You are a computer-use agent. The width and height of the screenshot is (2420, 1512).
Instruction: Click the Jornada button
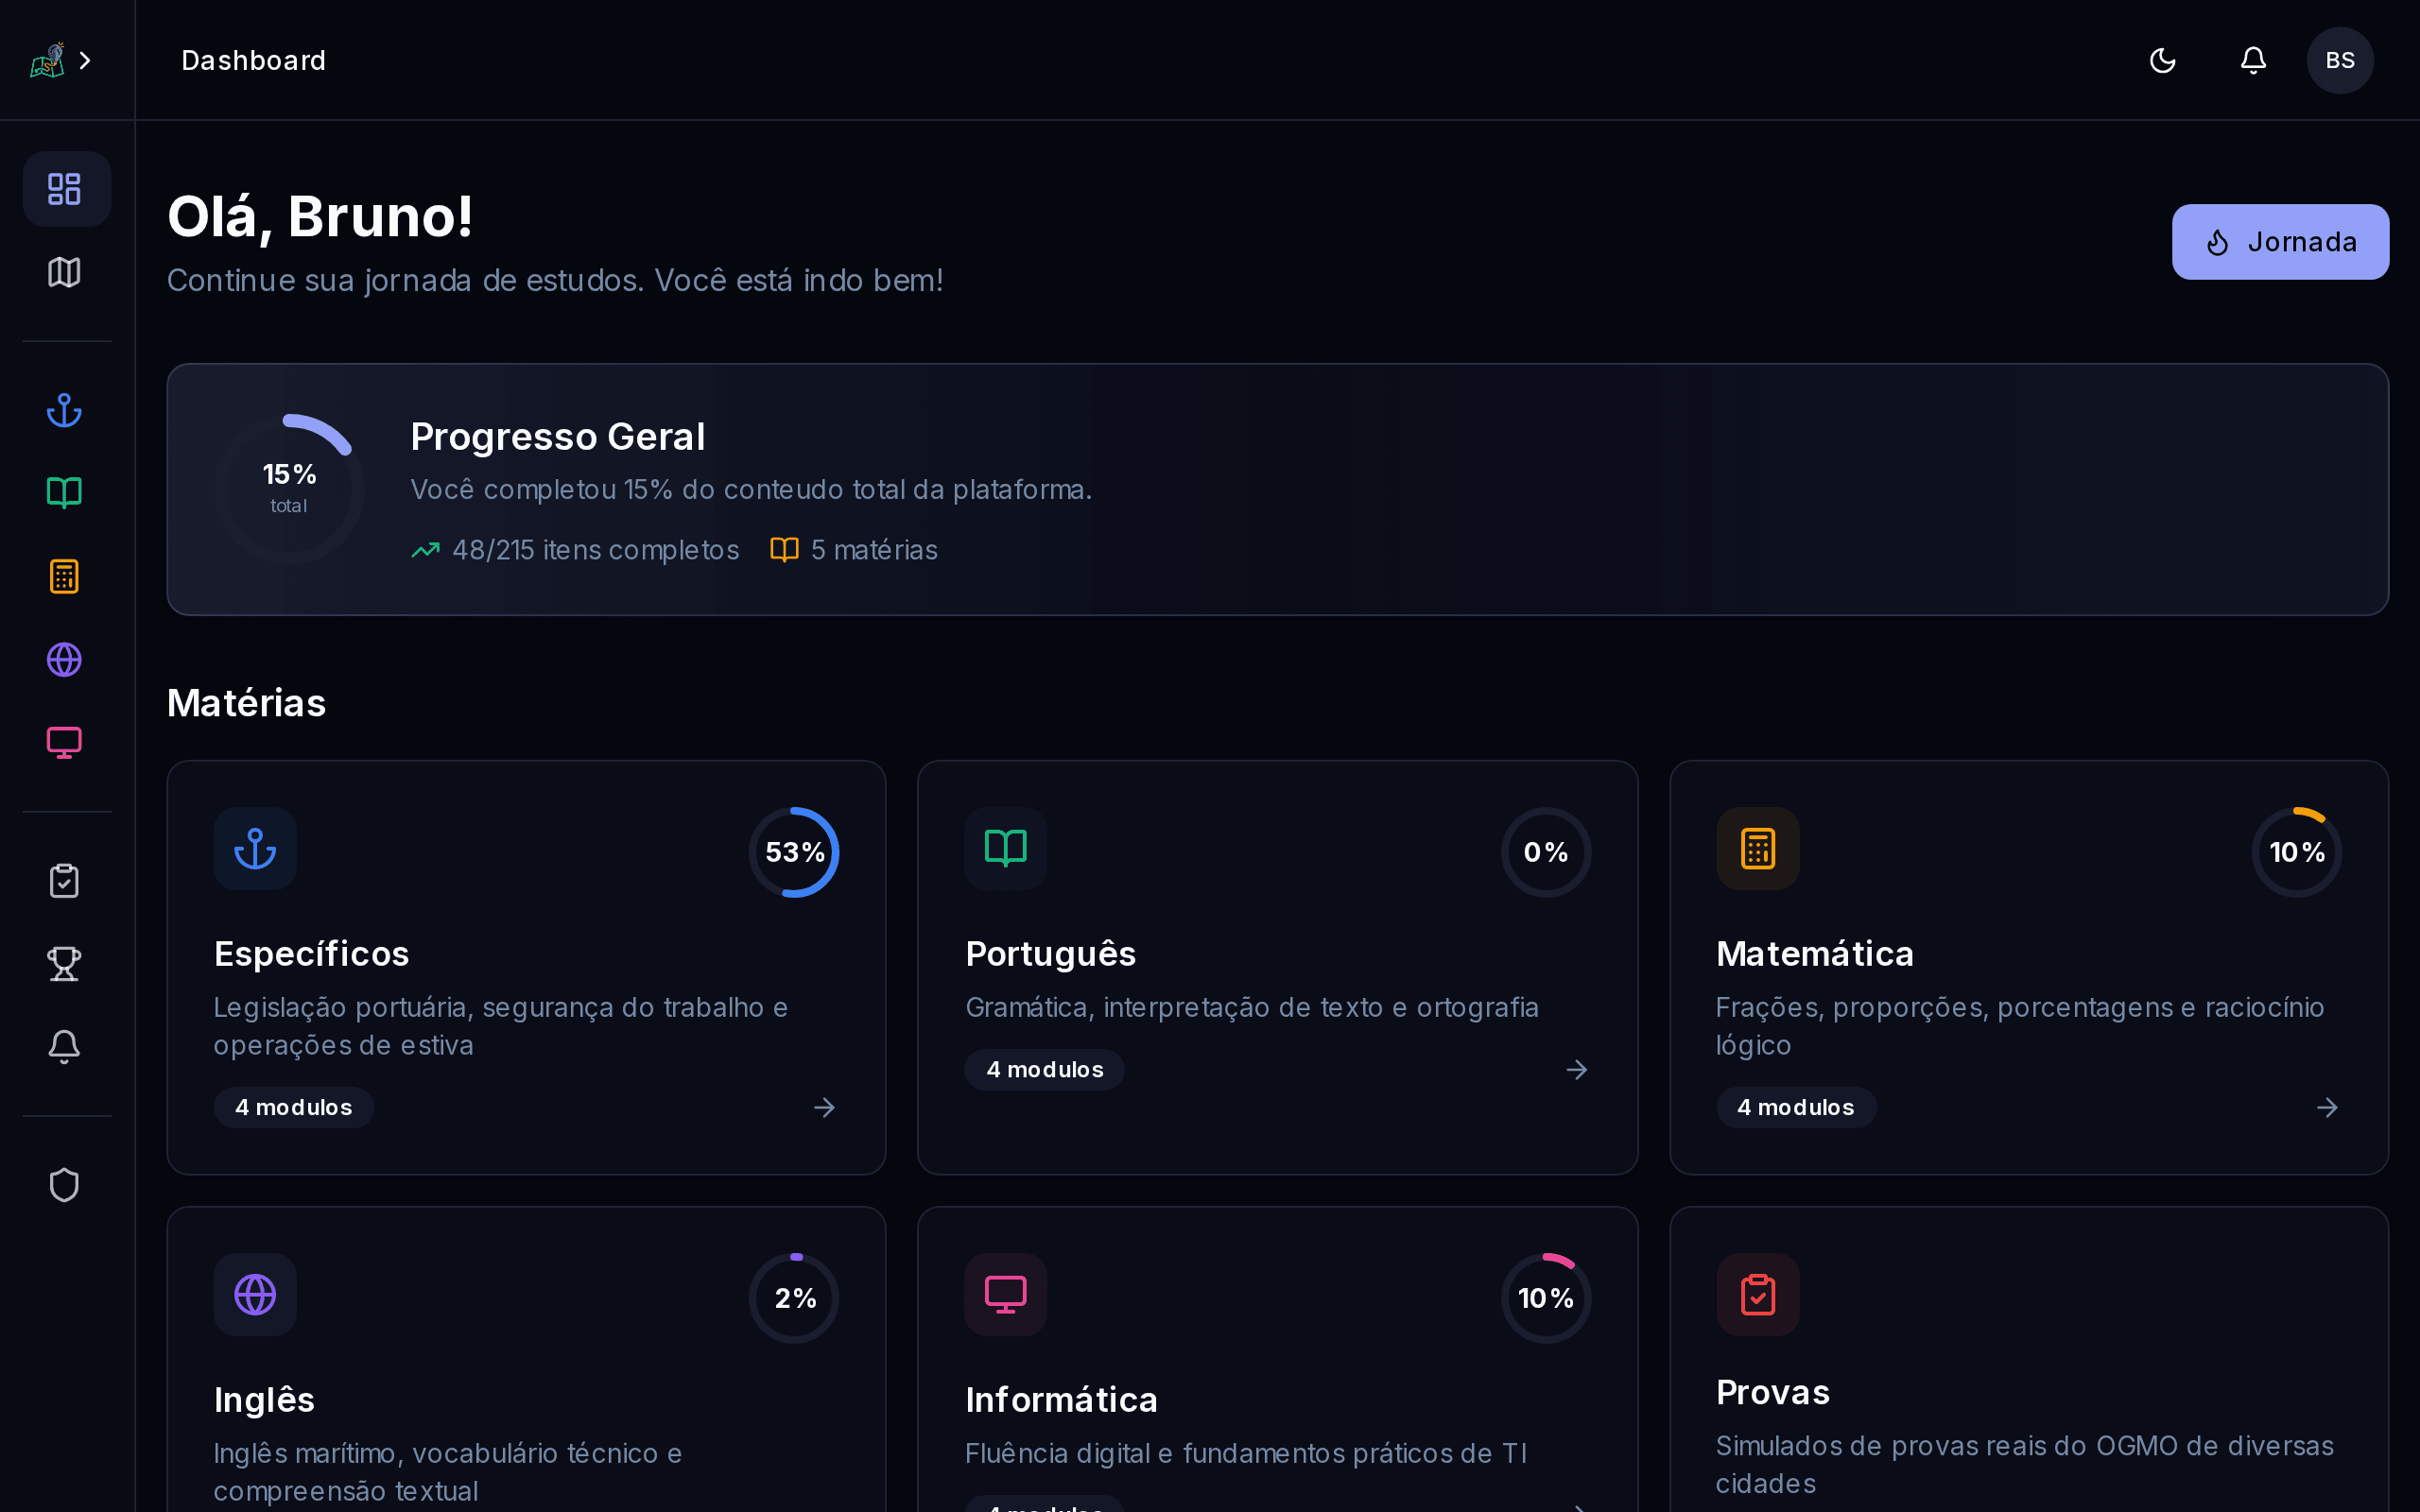2280,241
